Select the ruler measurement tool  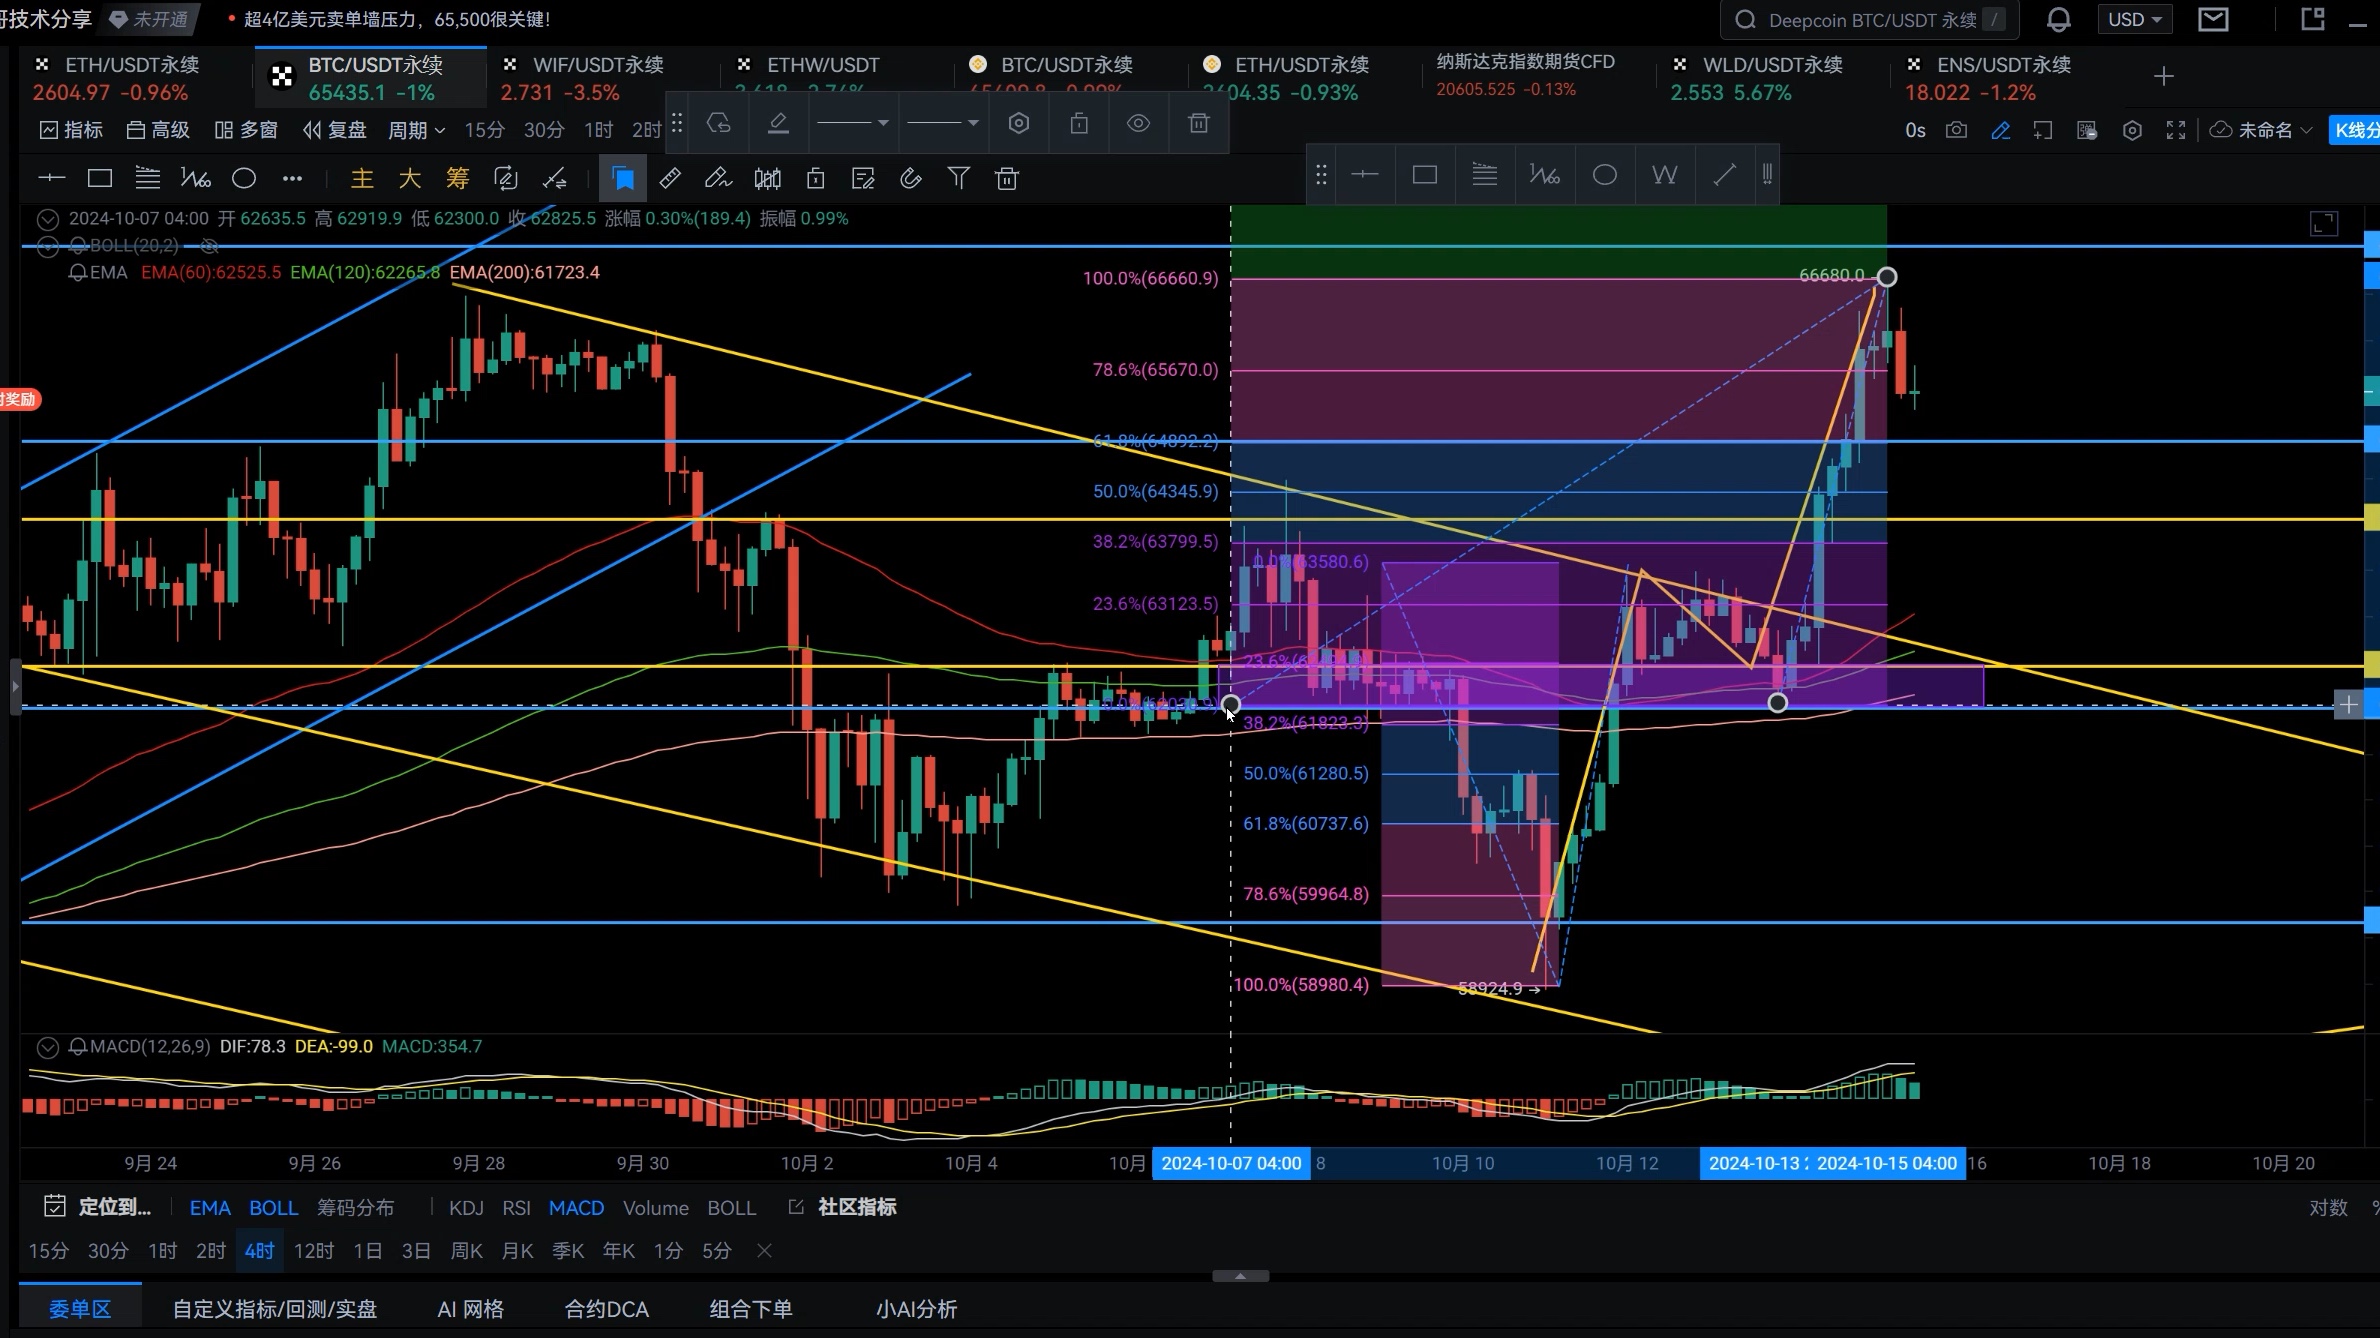670,179
